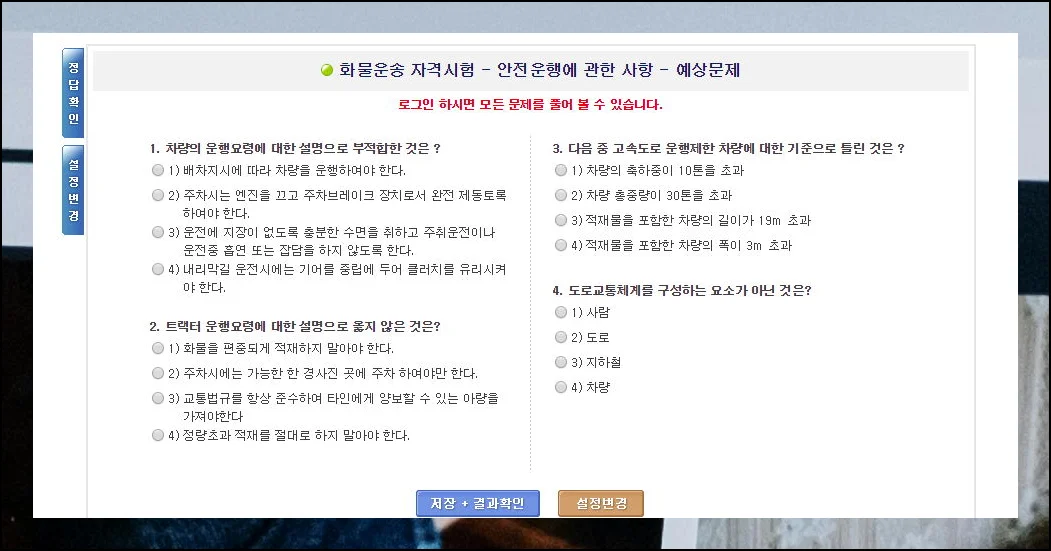Click the 저장 + 결과확인 button
1051x551 pixels.
point(478,503)
